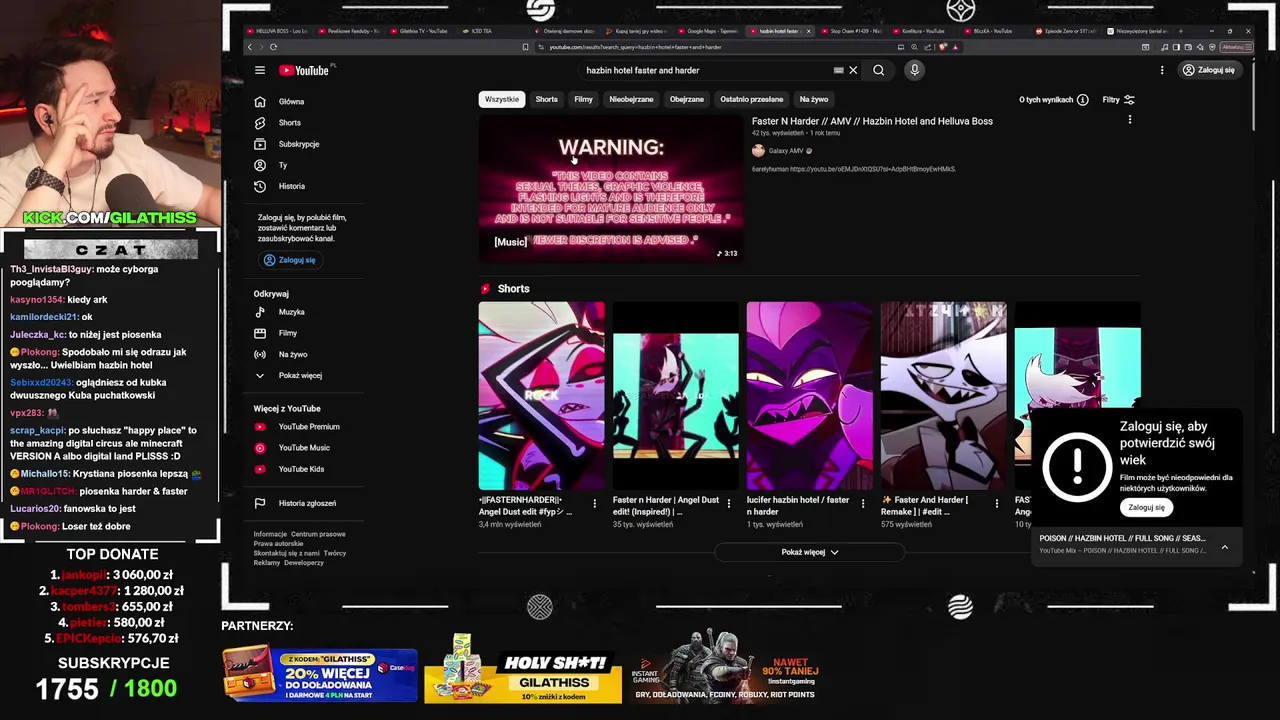Switch to the Konfitura YouTube browser tab
This screenshot has height=720, width=1280.
(923, 31)
